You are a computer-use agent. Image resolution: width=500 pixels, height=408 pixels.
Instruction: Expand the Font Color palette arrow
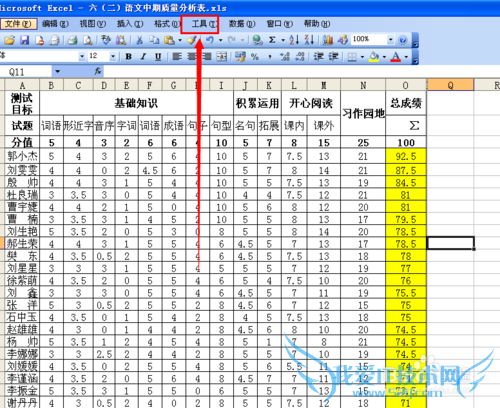(406, 57)
